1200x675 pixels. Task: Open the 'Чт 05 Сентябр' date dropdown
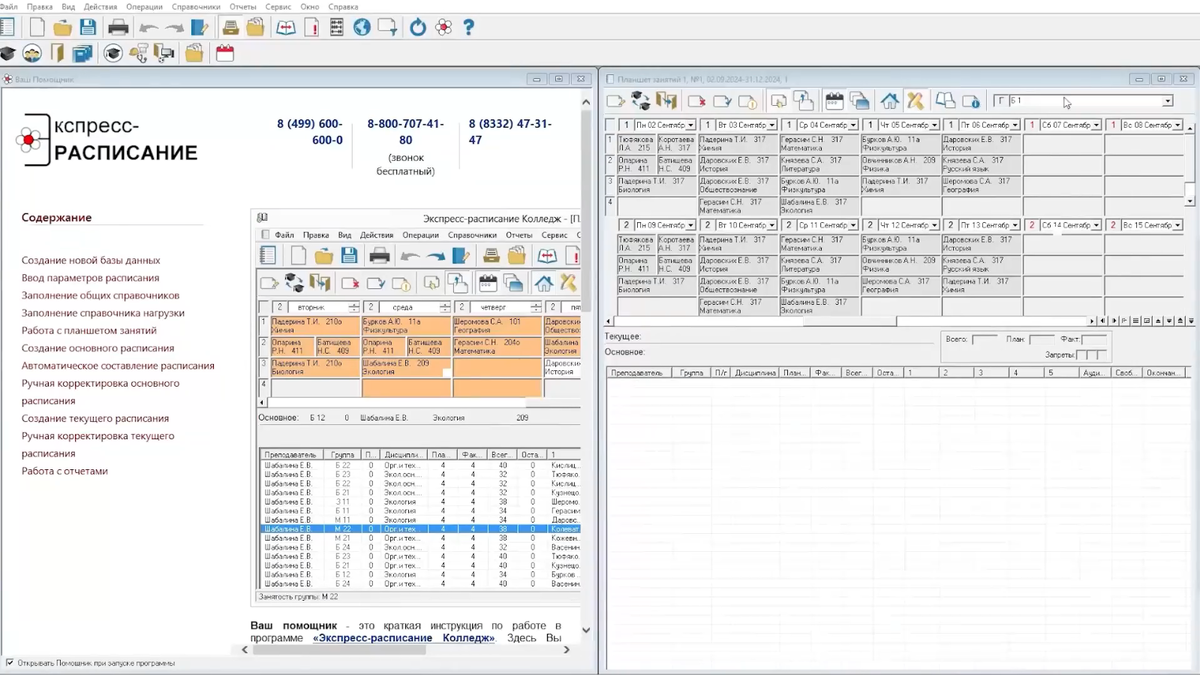[x=934, y=126]
